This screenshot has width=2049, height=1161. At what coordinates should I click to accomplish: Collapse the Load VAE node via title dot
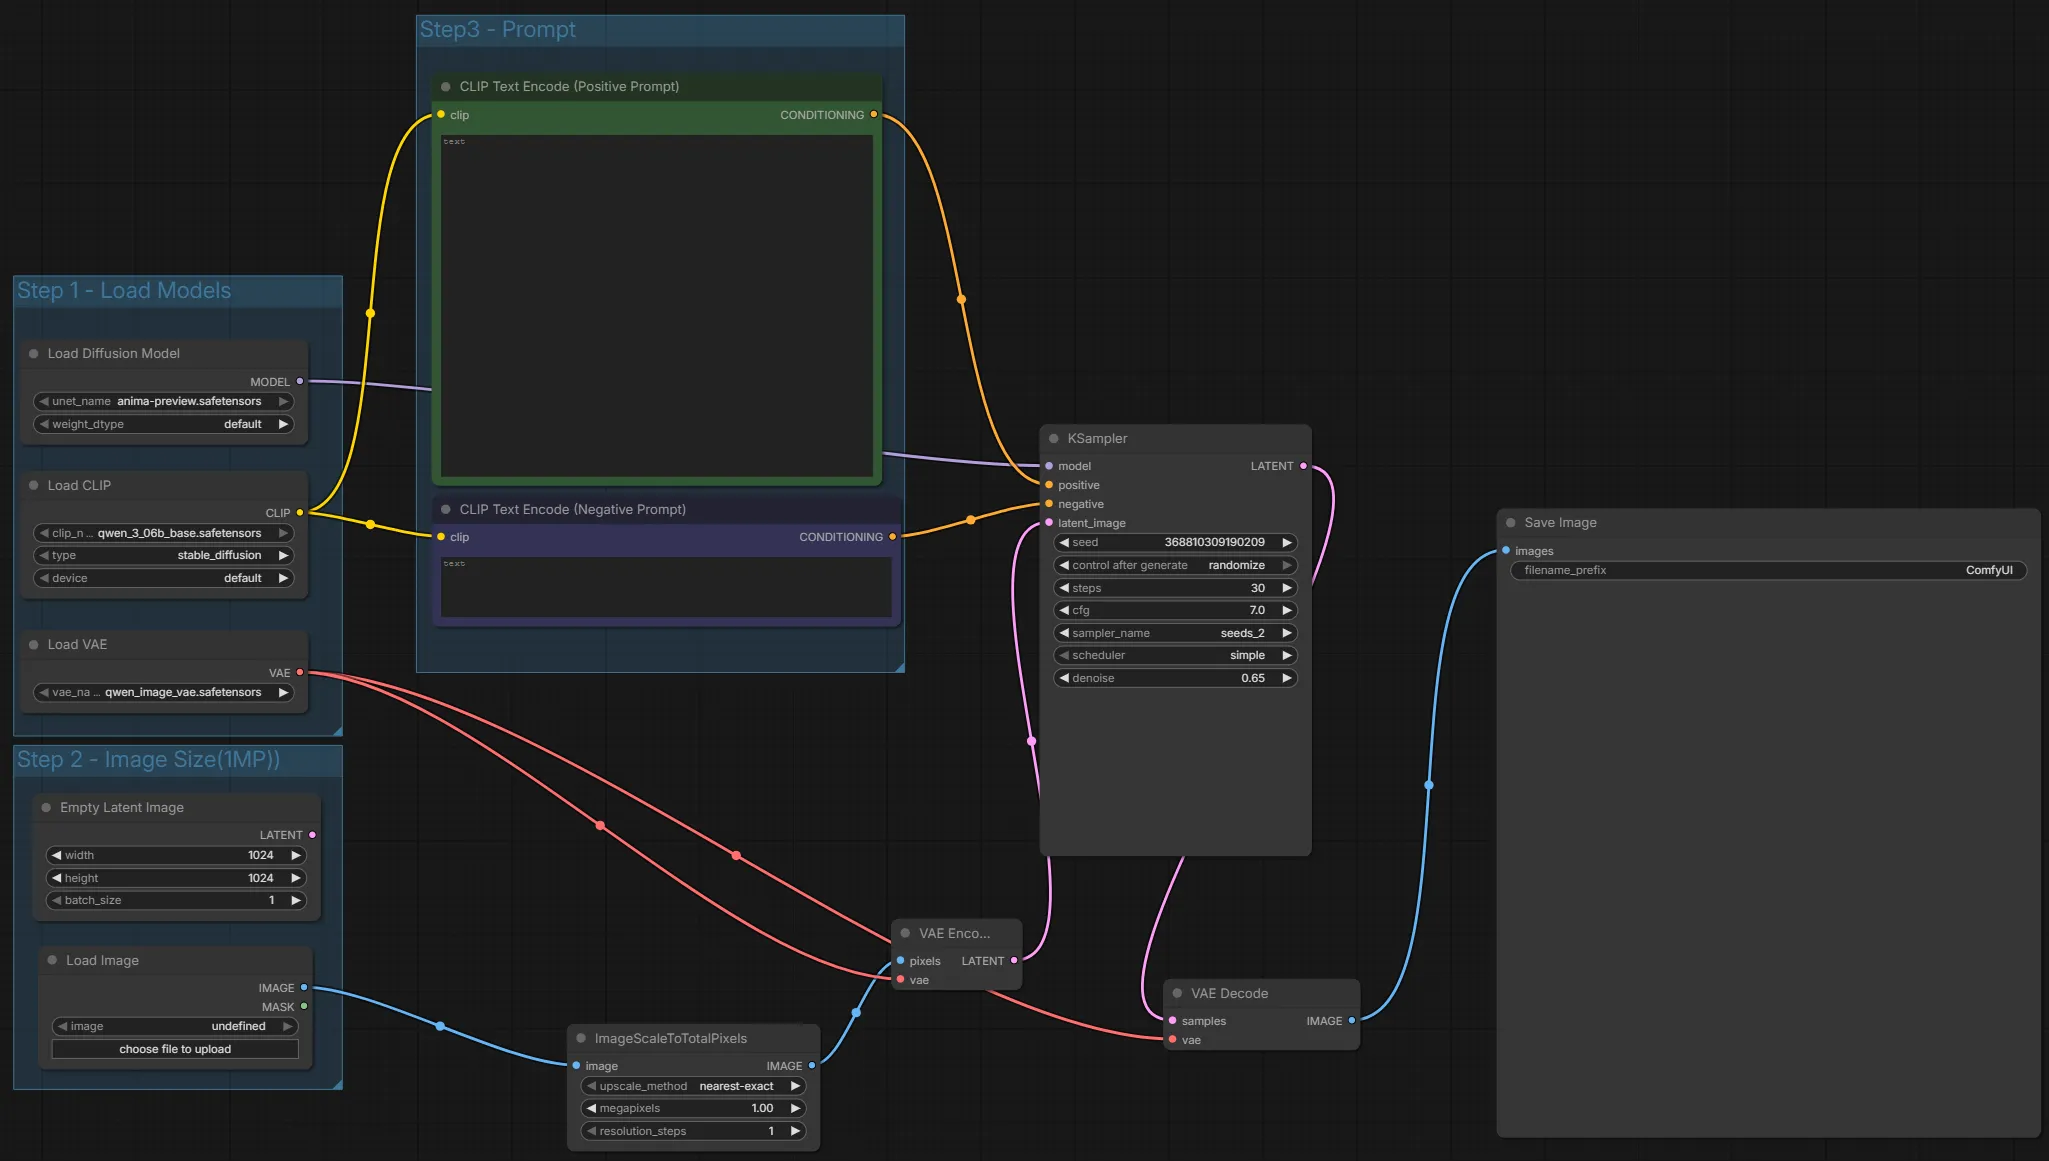34,645
